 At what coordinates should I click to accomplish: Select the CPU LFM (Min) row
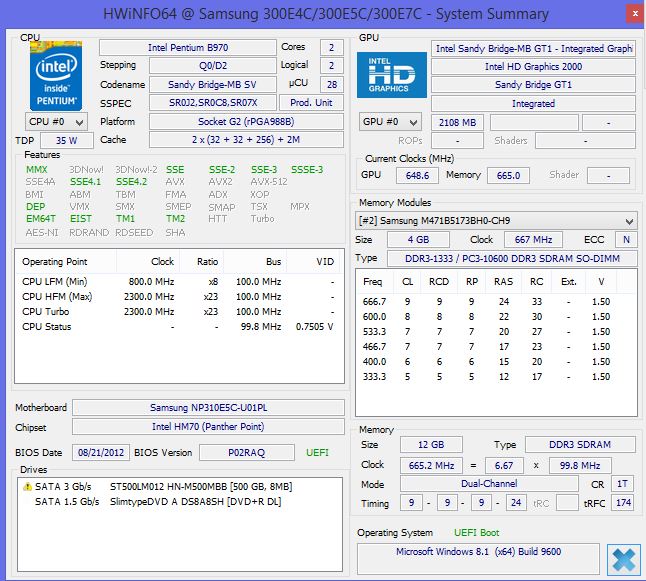pos(179,281)
